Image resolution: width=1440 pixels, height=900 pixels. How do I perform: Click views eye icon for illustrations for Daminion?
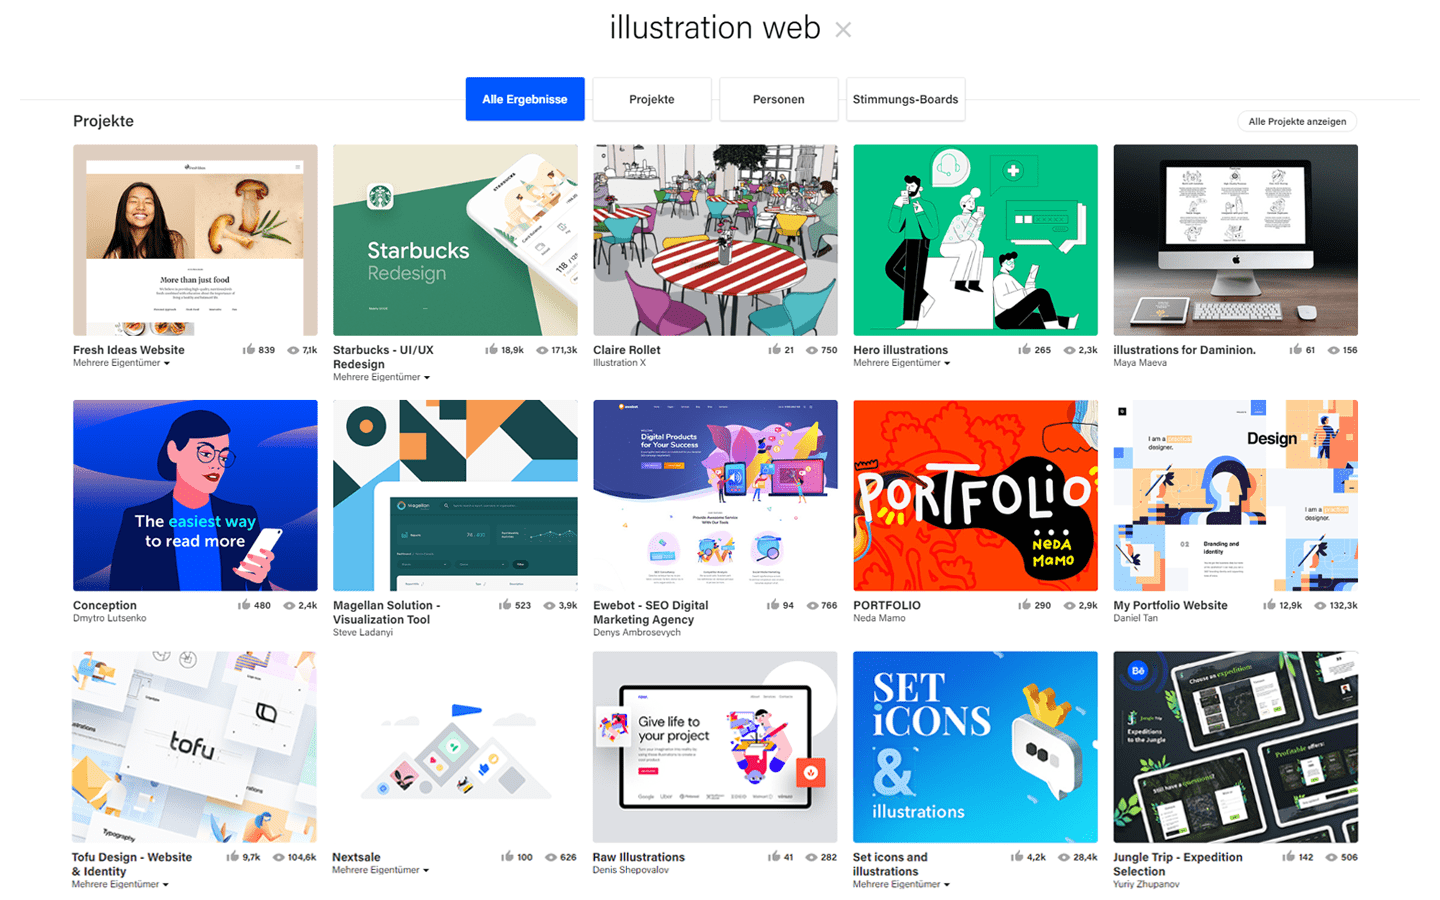[x=1333, y=350]
